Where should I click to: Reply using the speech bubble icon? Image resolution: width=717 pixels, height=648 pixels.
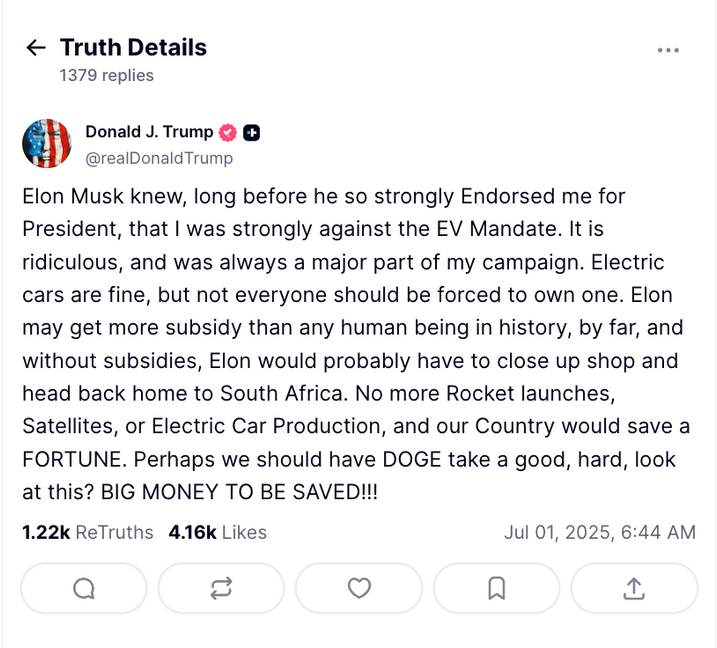click(84, 589)
